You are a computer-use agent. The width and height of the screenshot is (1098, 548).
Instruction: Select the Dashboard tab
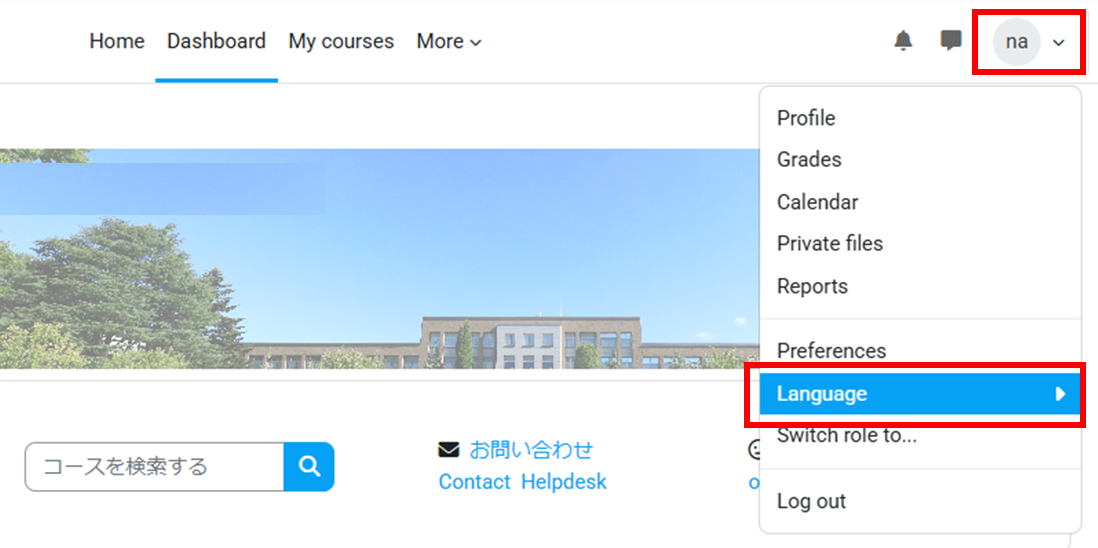216,41
